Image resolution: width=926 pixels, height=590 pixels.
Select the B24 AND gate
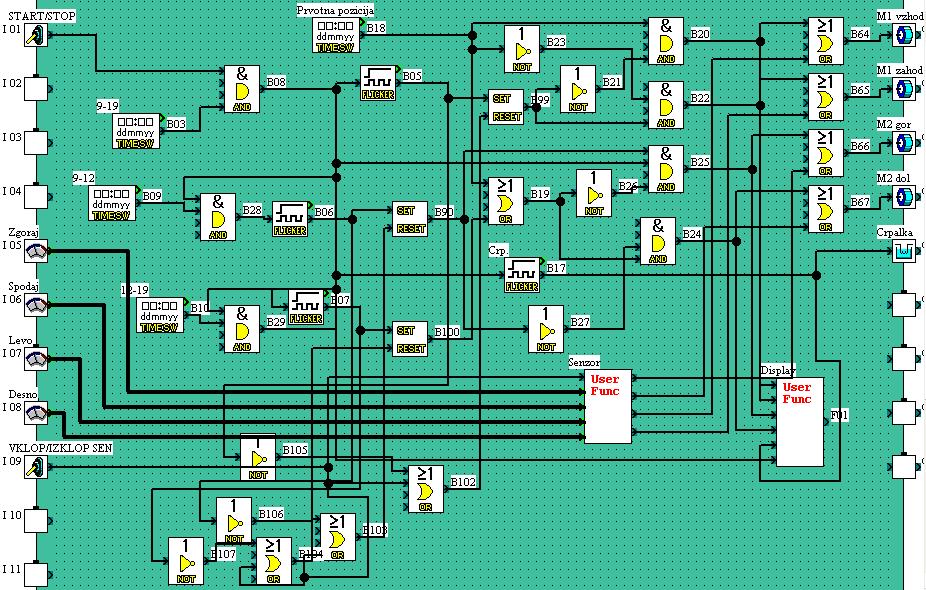(x=658, y=241)
